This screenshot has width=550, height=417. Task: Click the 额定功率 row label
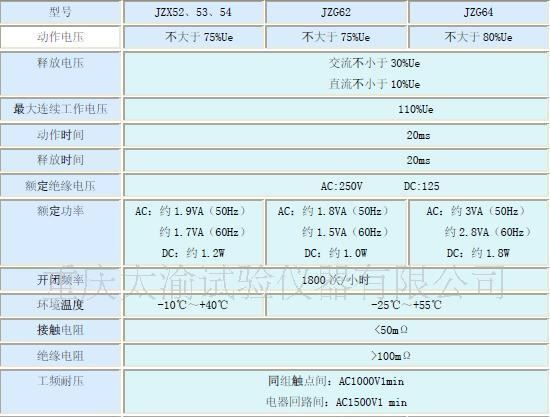pos(60,211)
